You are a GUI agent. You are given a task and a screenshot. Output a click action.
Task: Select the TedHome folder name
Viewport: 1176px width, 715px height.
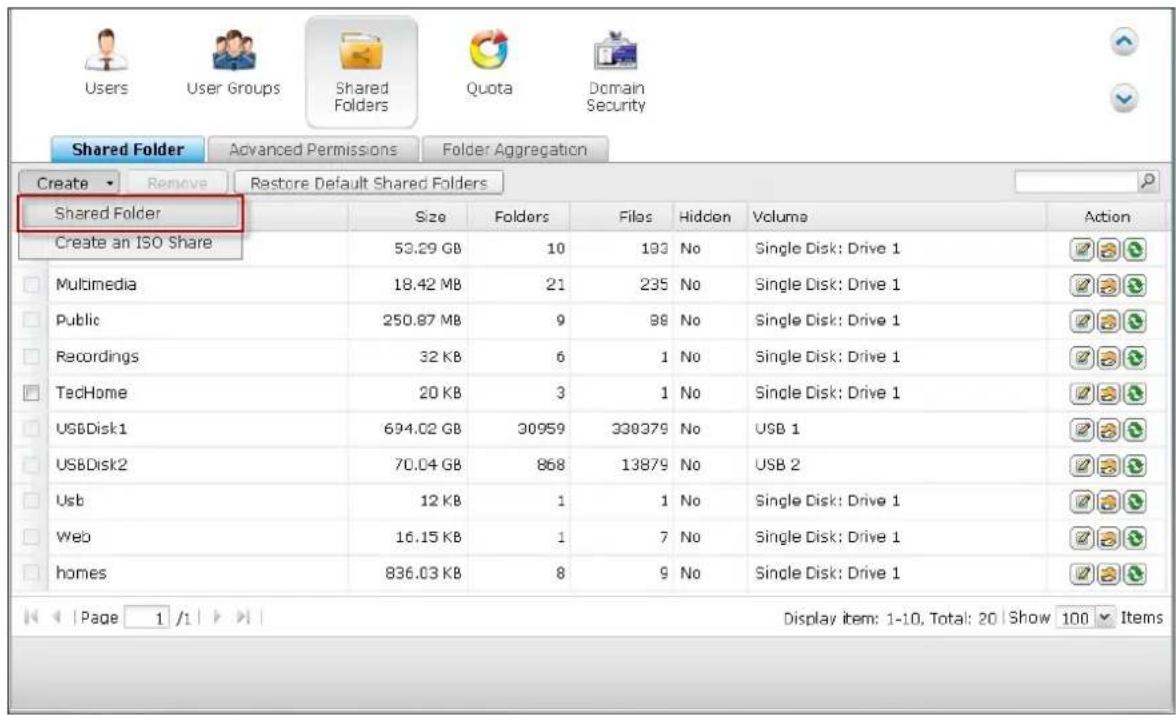click(92, 392)
